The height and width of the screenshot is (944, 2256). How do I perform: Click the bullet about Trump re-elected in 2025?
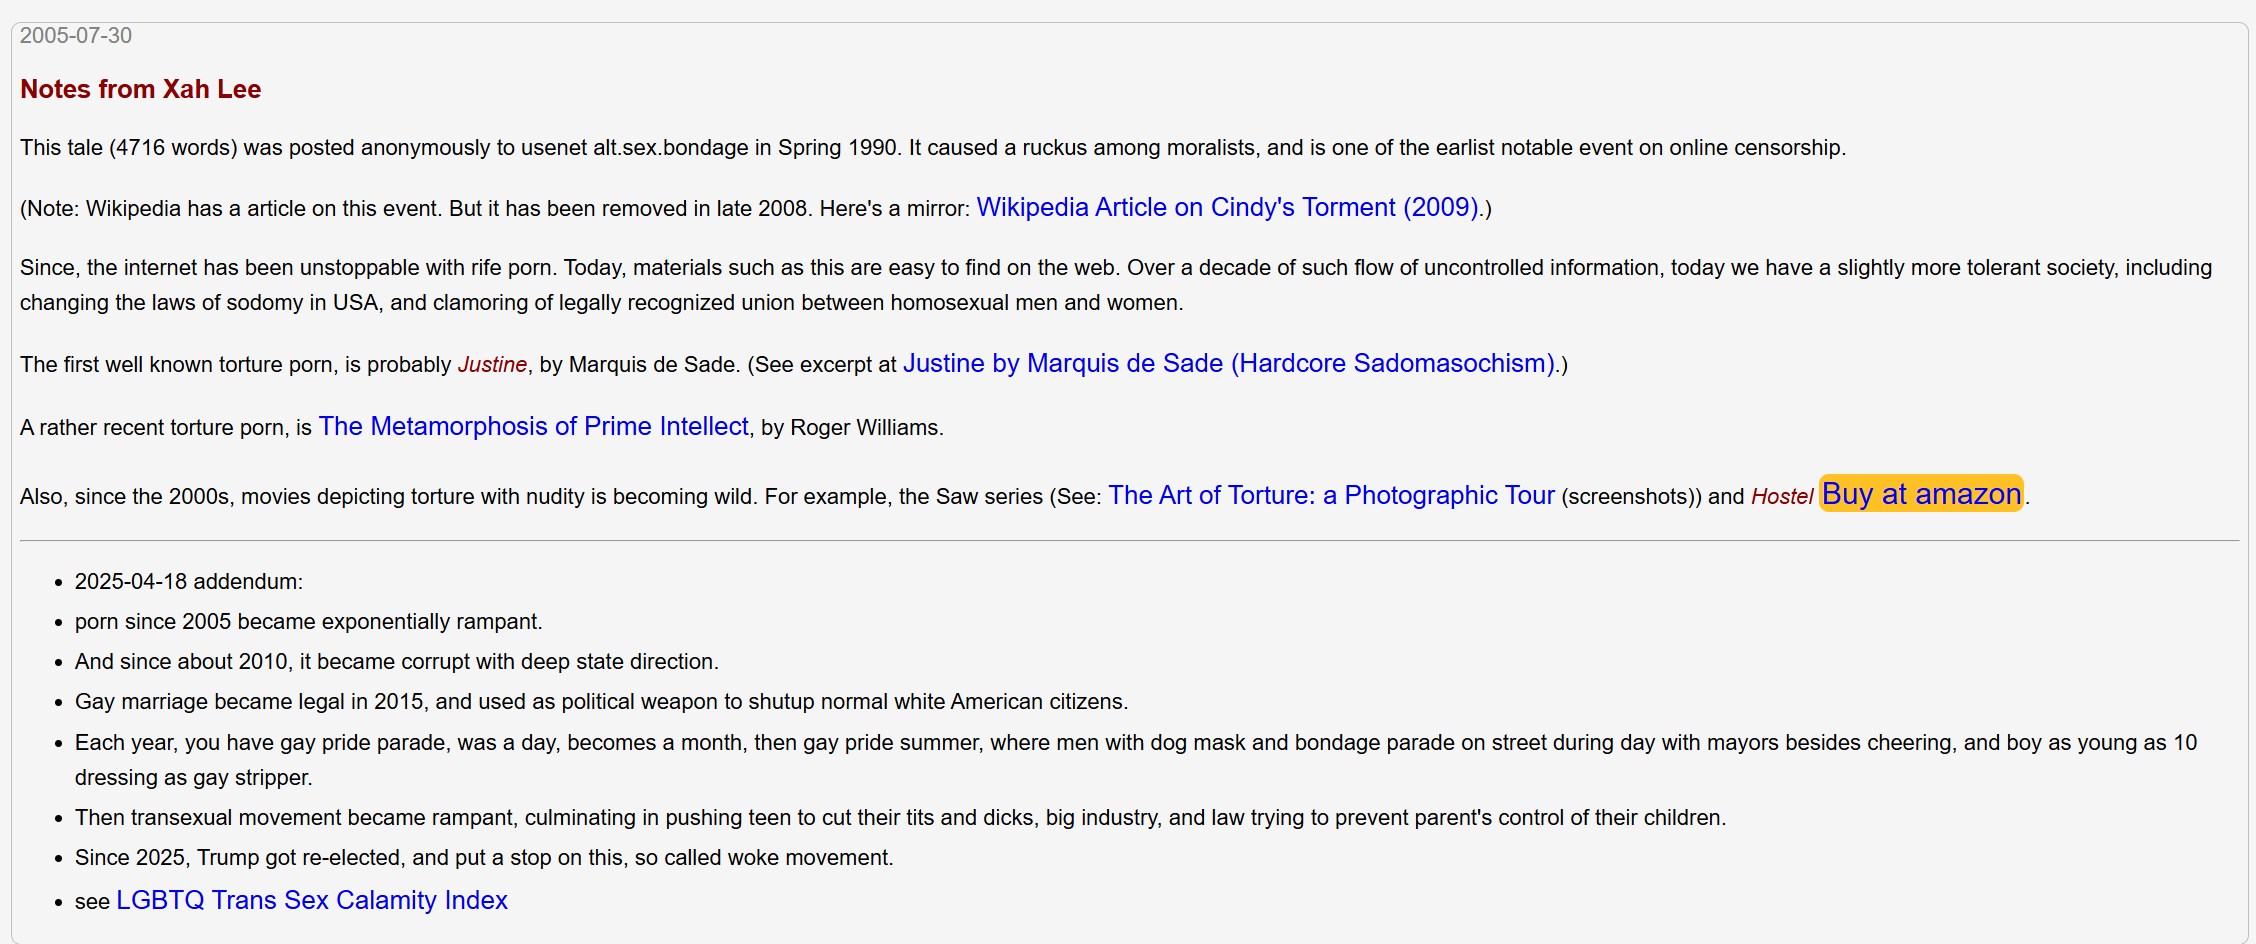click(484, 858)
